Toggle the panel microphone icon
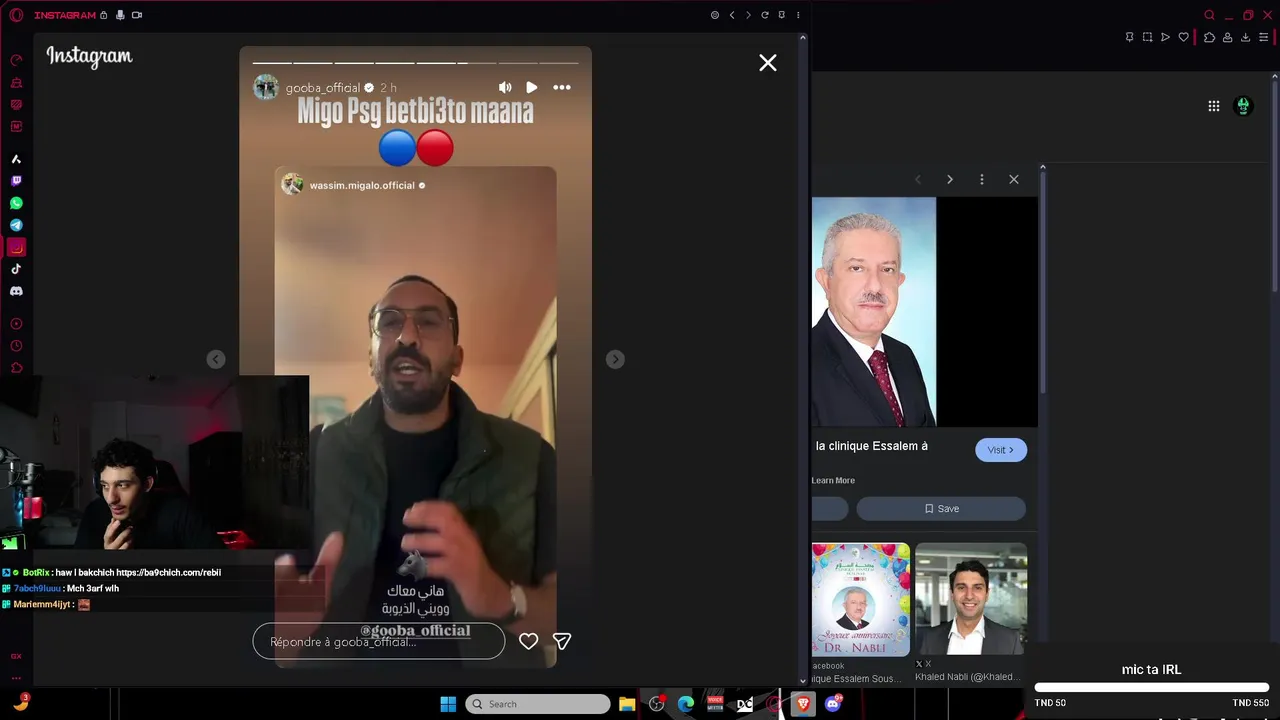This screenshot has width=1280, height=720. [x=120, y=15]
